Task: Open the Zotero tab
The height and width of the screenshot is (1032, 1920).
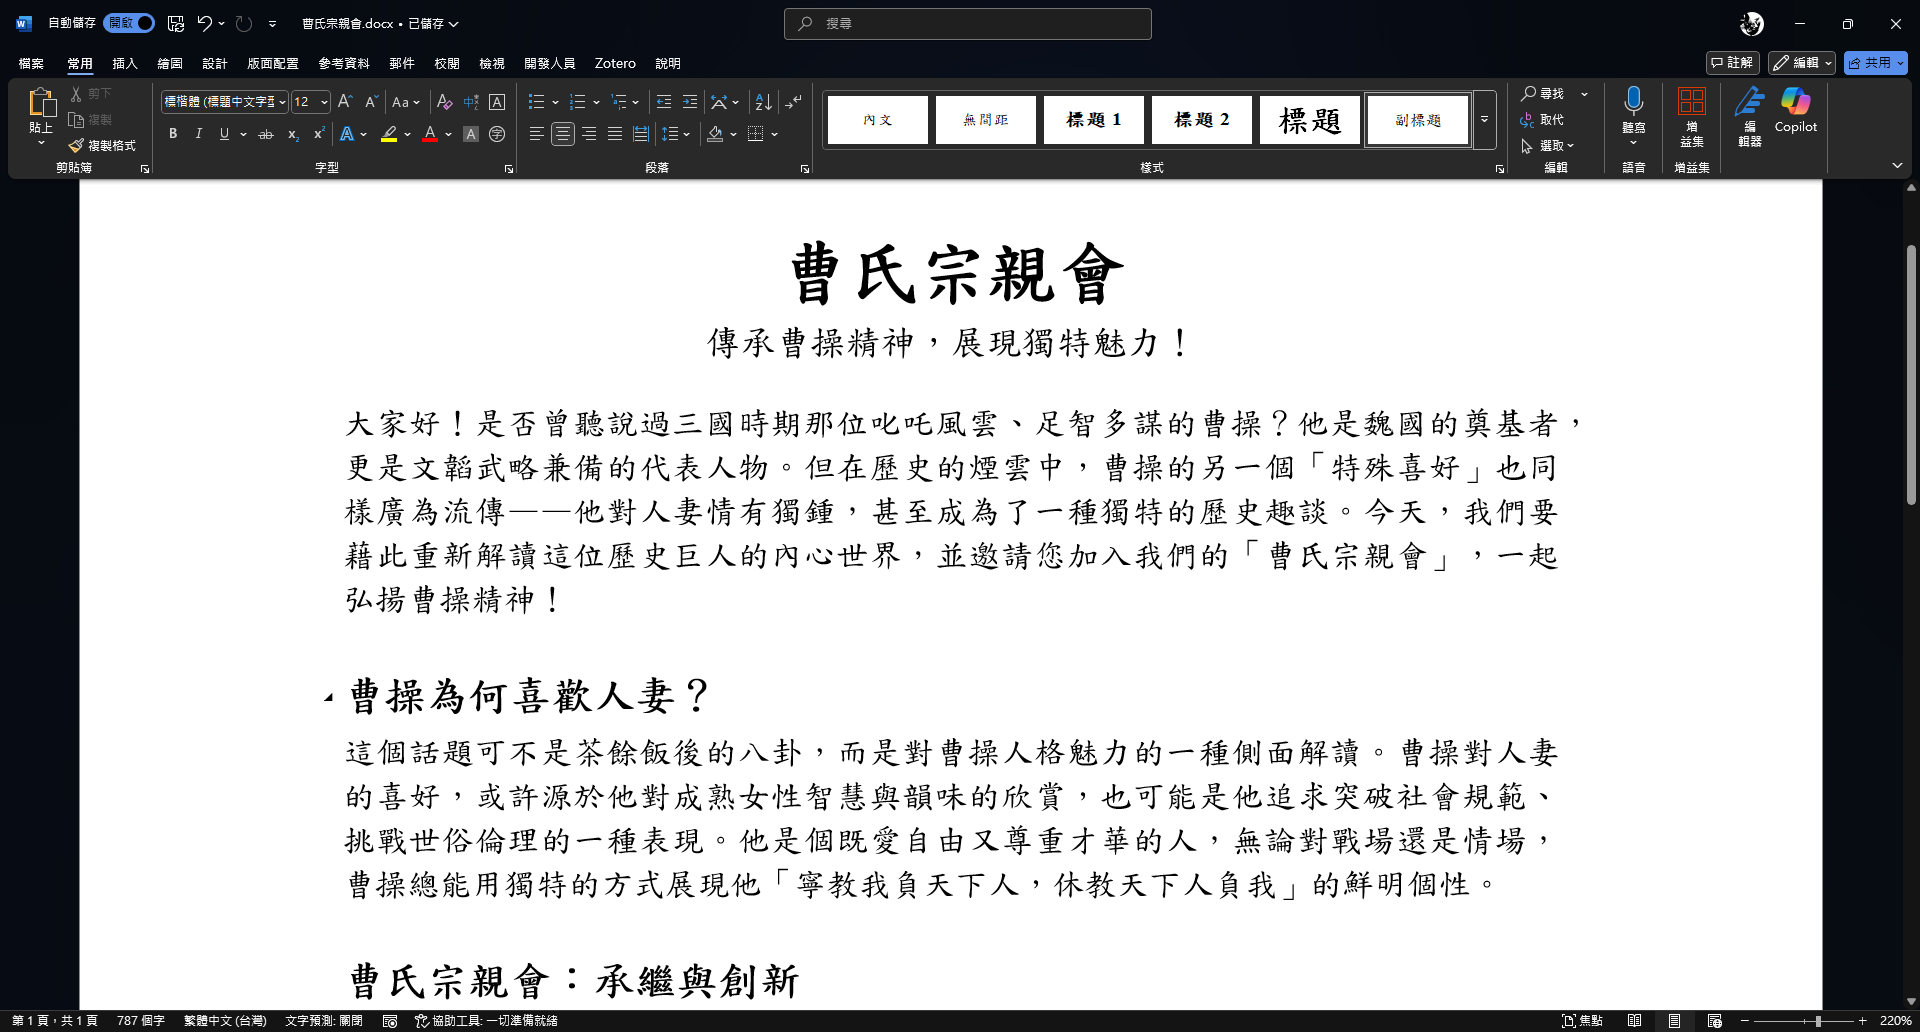Action: pyautogui.click(x=615, y=62)
